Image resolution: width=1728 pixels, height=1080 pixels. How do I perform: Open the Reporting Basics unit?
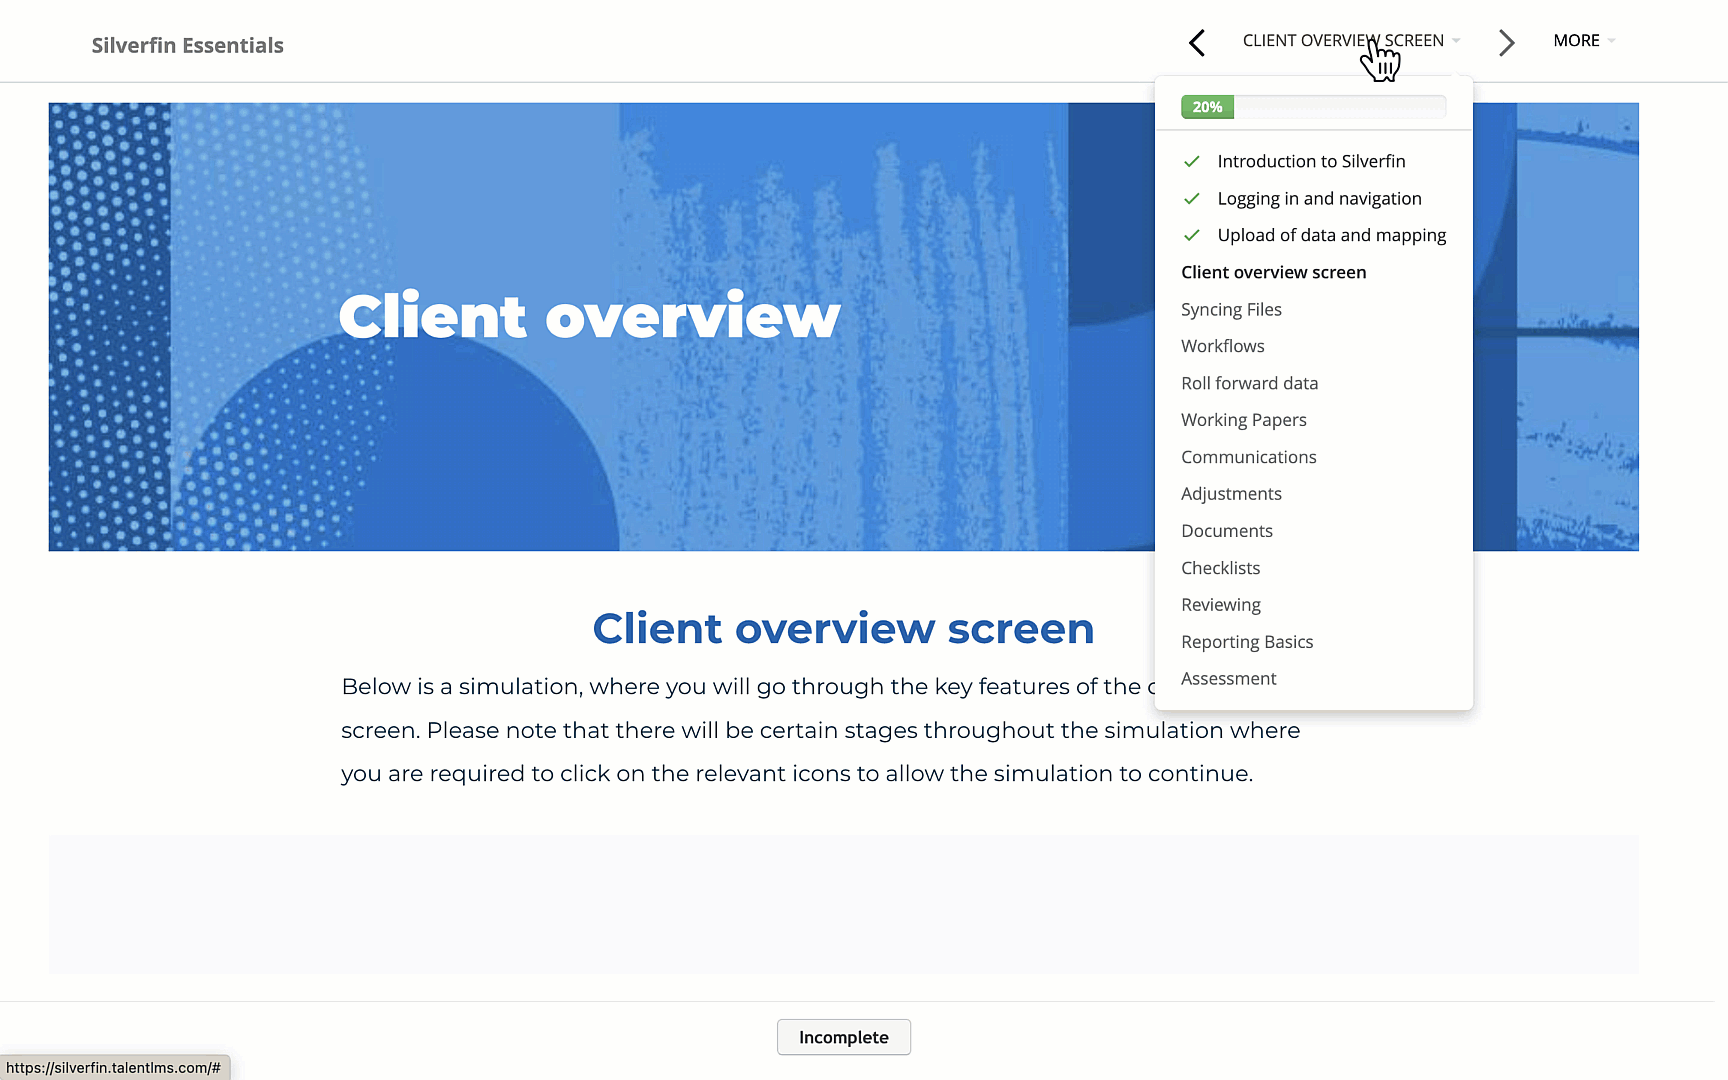click(x=1247, y=642)
